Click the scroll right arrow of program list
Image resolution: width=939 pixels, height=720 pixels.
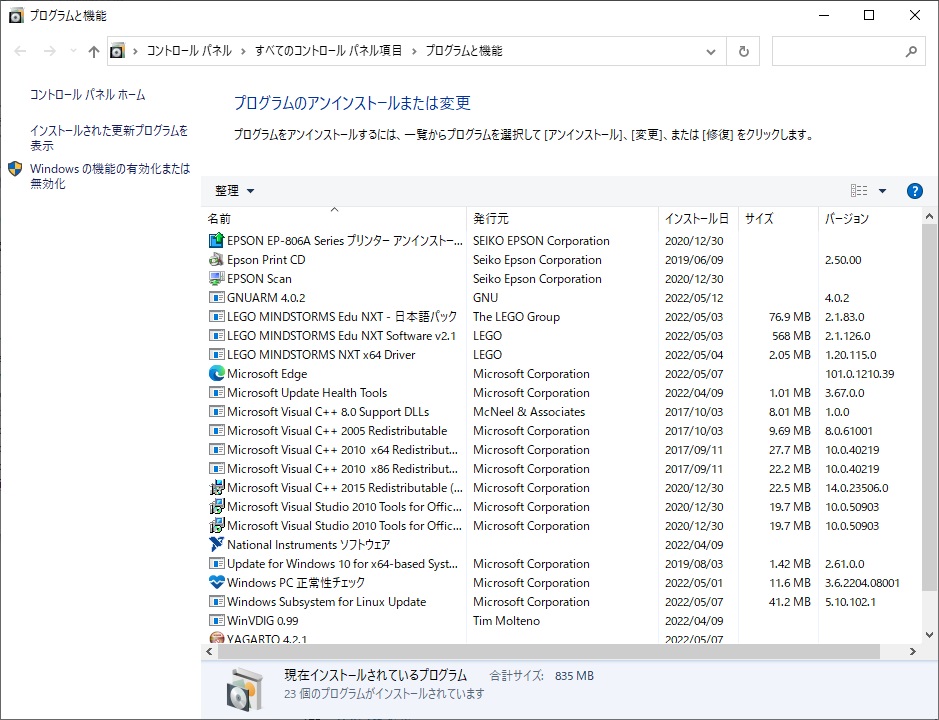(x=913, y=651)
